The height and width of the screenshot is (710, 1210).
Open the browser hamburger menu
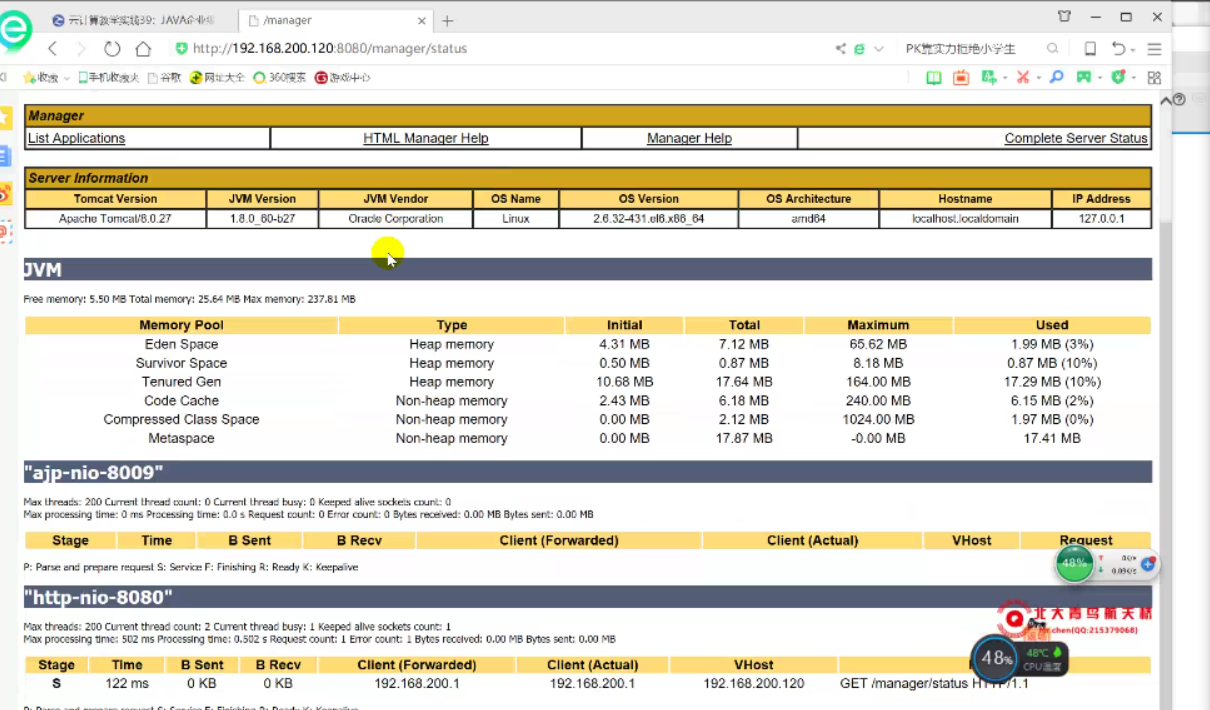[x=1154, y=49]
